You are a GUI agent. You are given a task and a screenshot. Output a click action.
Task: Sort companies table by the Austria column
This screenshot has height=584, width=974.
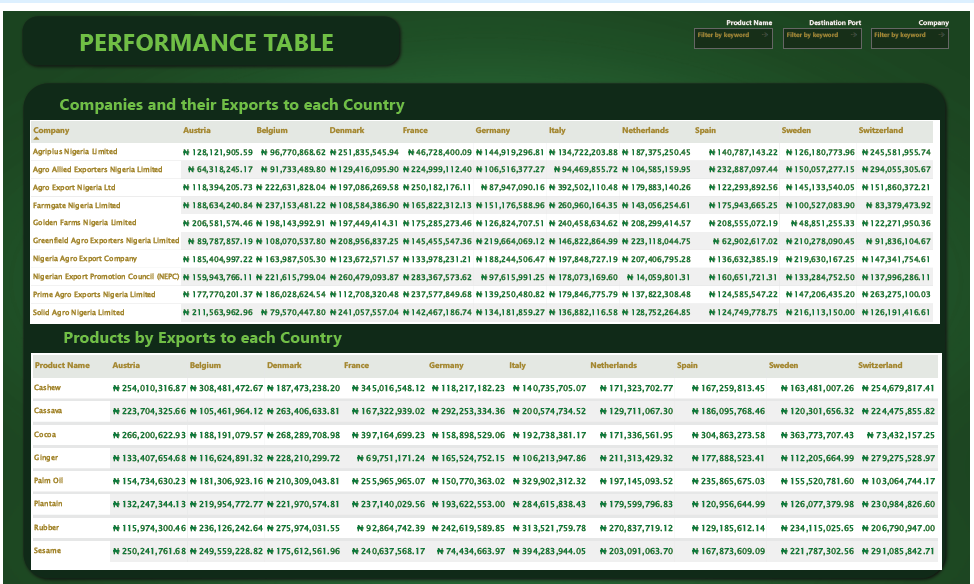pyautogui.click(x=196, y=130)
